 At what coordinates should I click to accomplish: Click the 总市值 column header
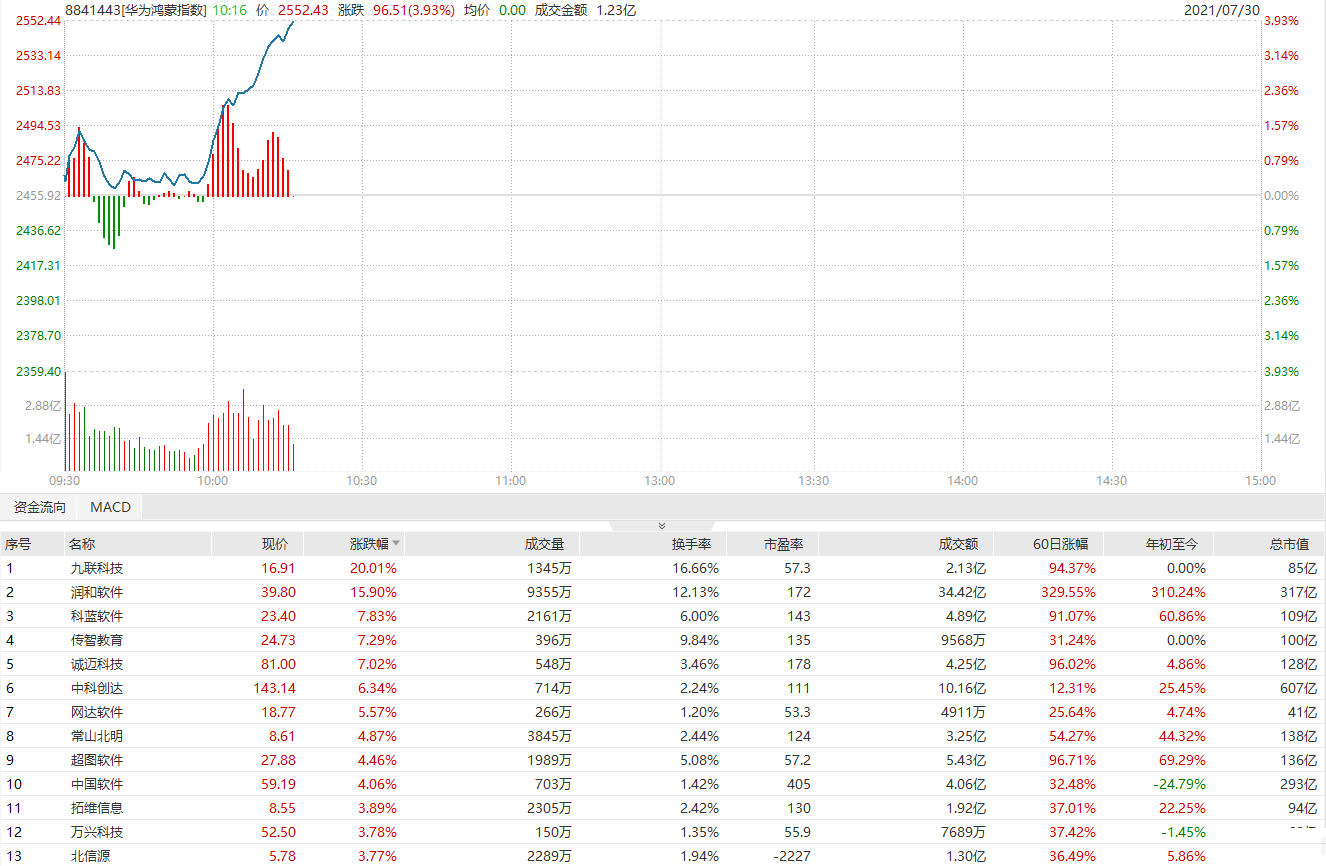click(x=1289, y=544)
